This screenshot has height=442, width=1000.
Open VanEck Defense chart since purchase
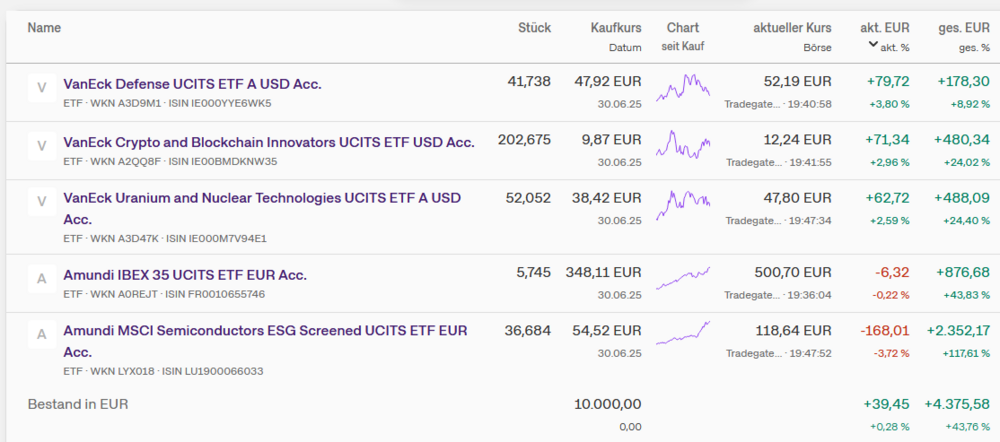(x=683, y=87)
